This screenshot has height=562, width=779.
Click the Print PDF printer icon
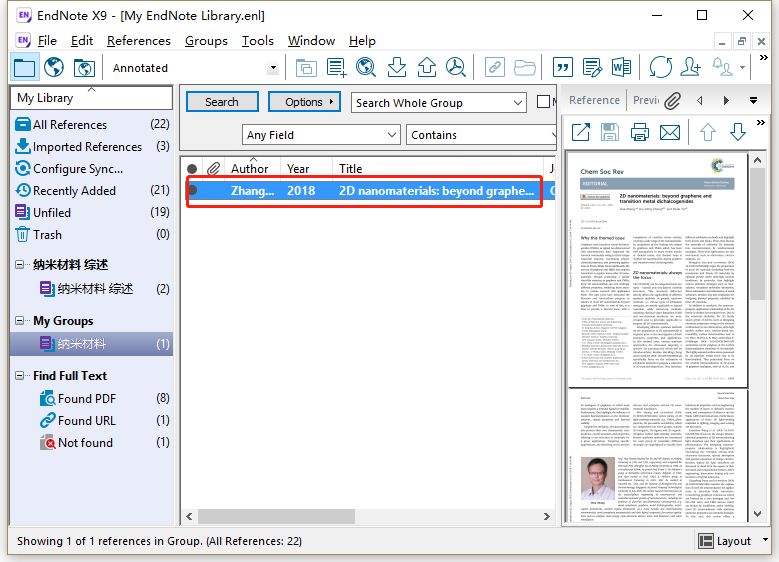639,132
